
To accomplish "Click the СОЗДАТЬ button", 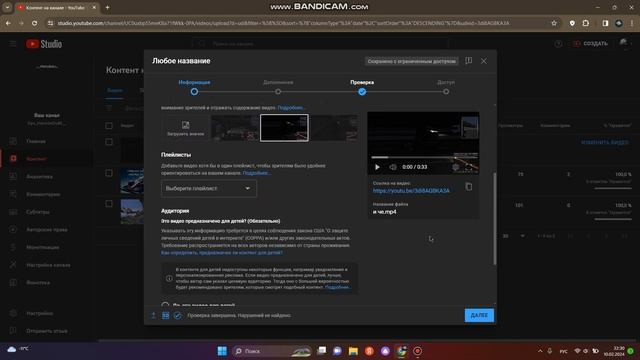I will [x=590, y=44].
